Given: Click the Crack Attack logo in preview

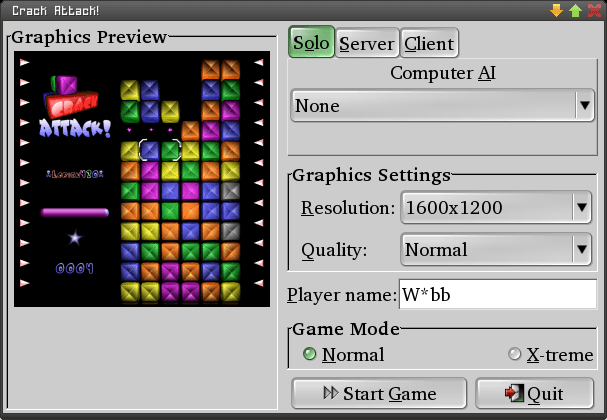Looking at the screenshot, I should tap(74, 107).
